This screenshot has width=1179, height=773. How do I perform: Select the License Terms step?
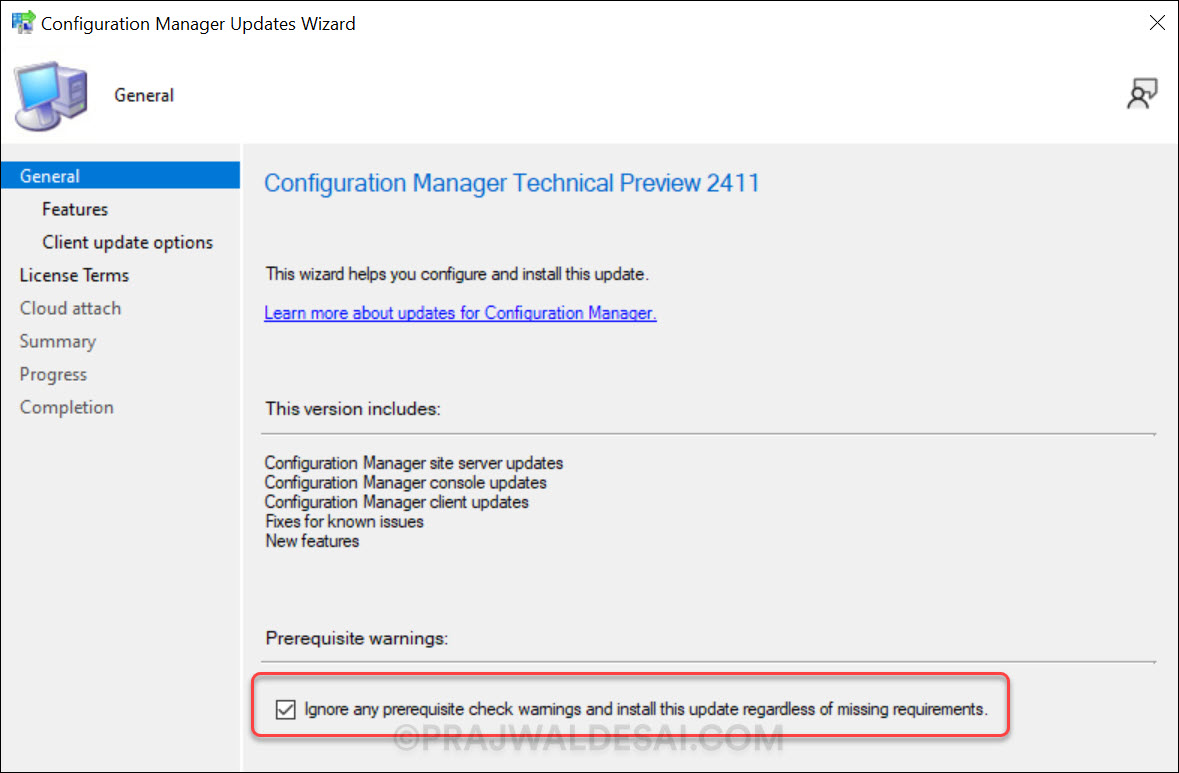pyautogui.click(x=74, y=275)
